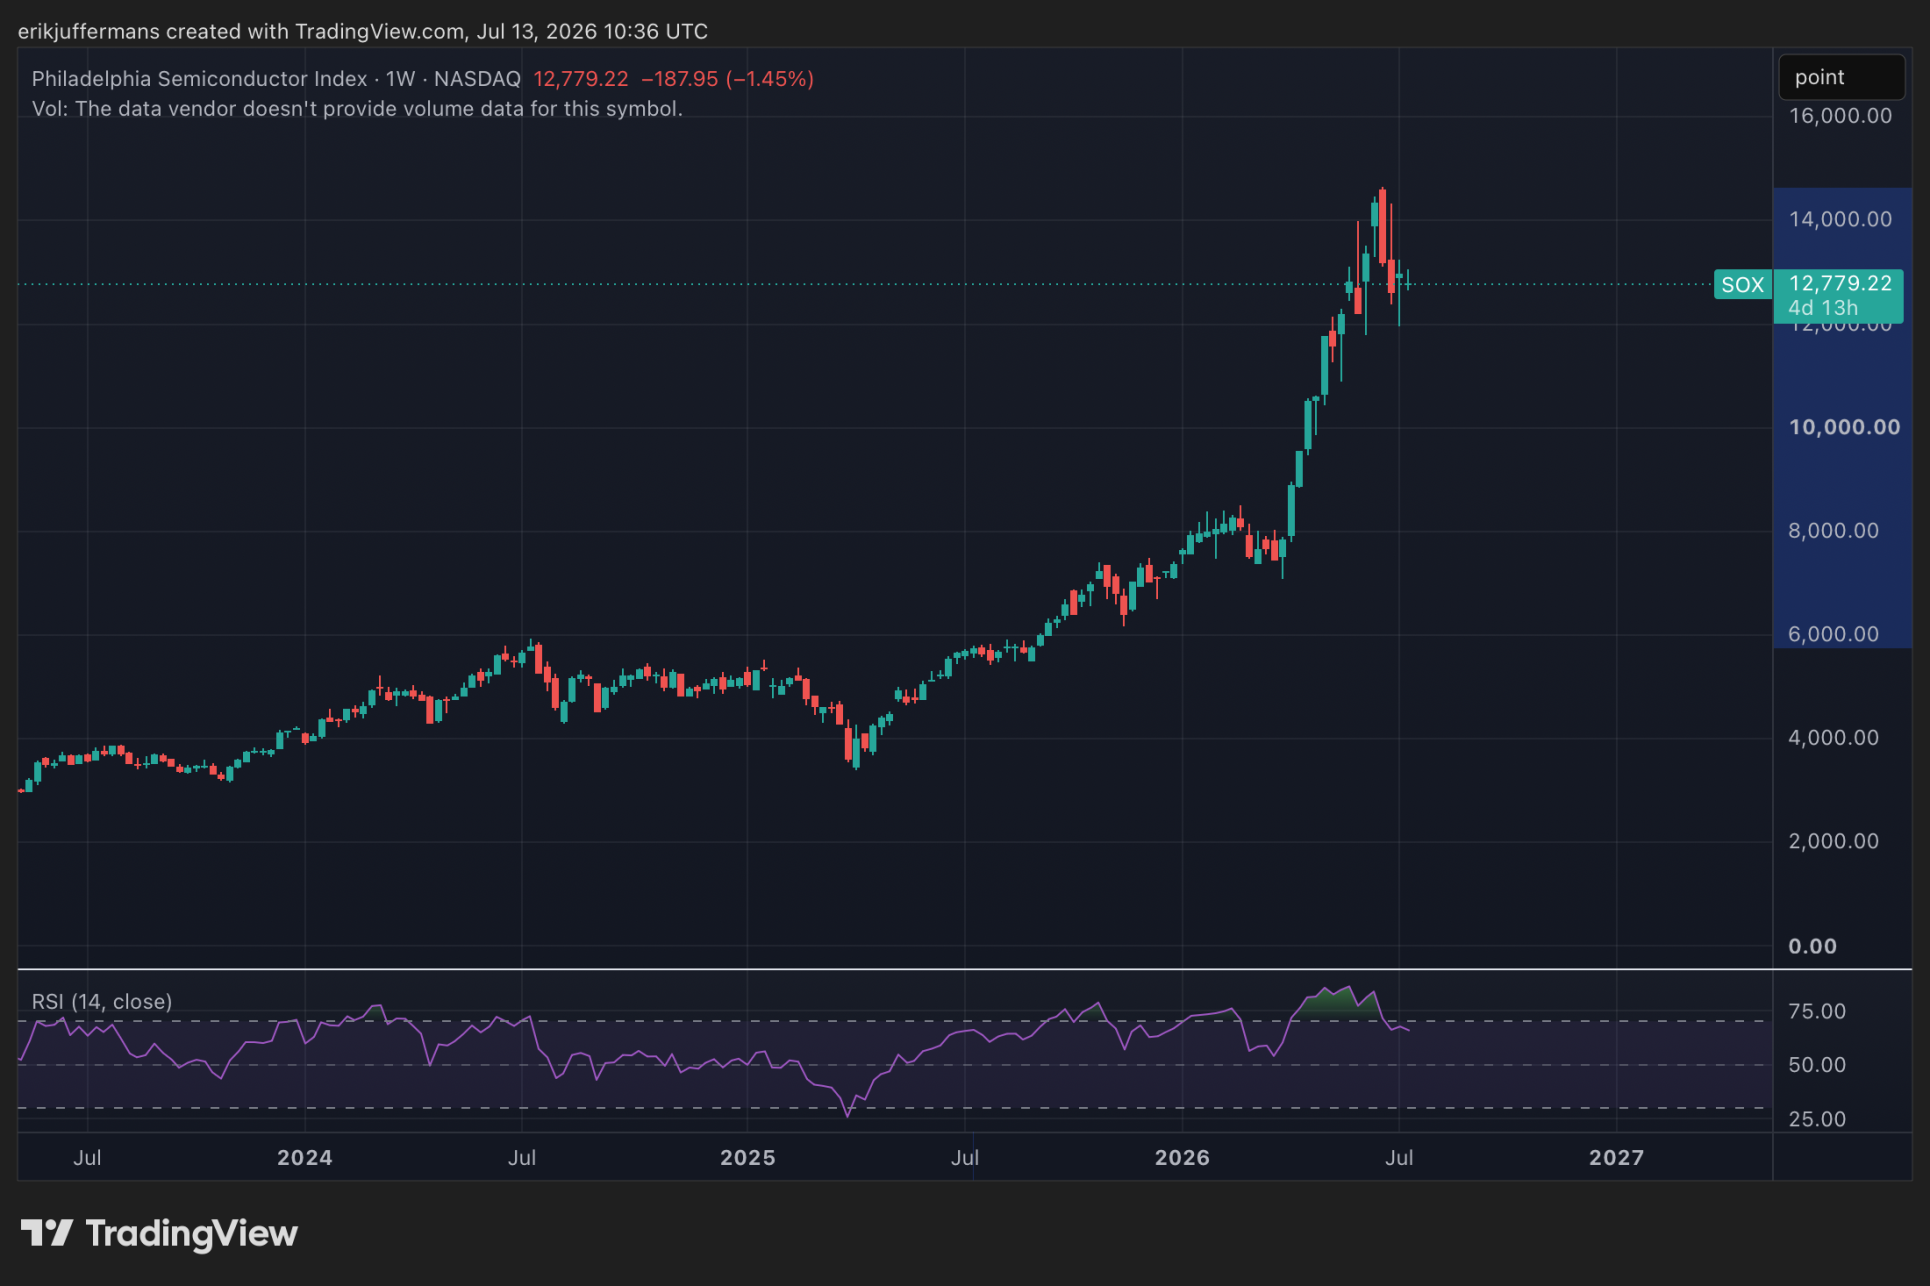Click the 2,000.00 price axis label
The width and height of the screenshot is (1930, 1286).
(1833, 841)
